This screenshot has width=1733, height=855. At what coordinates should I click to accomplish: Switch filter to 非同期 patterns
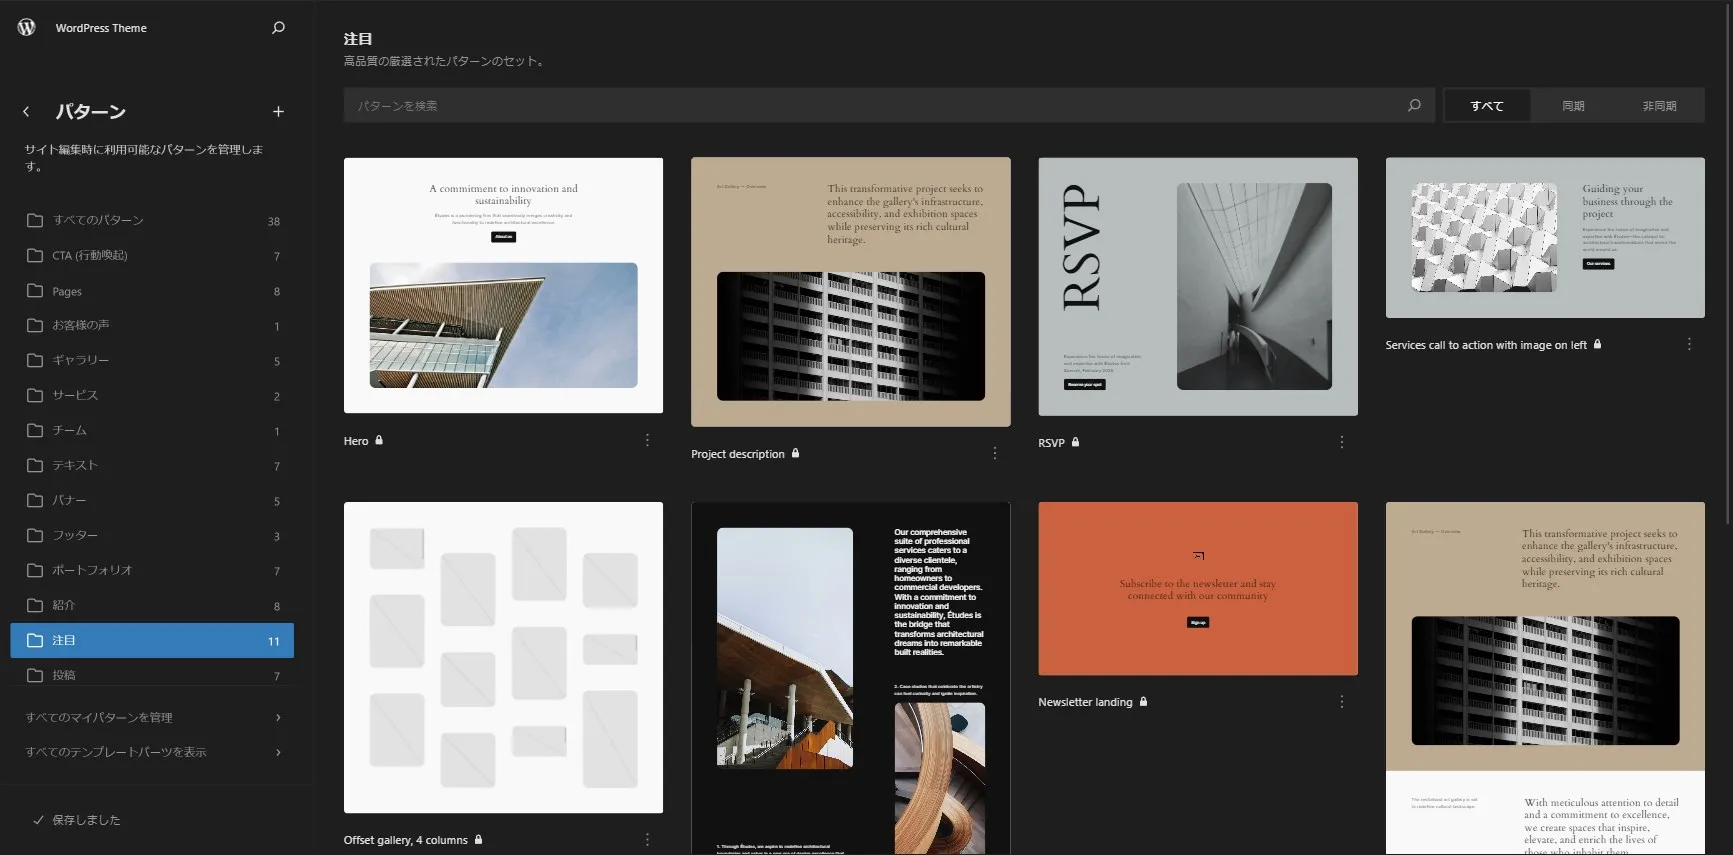pos(1659,106)
